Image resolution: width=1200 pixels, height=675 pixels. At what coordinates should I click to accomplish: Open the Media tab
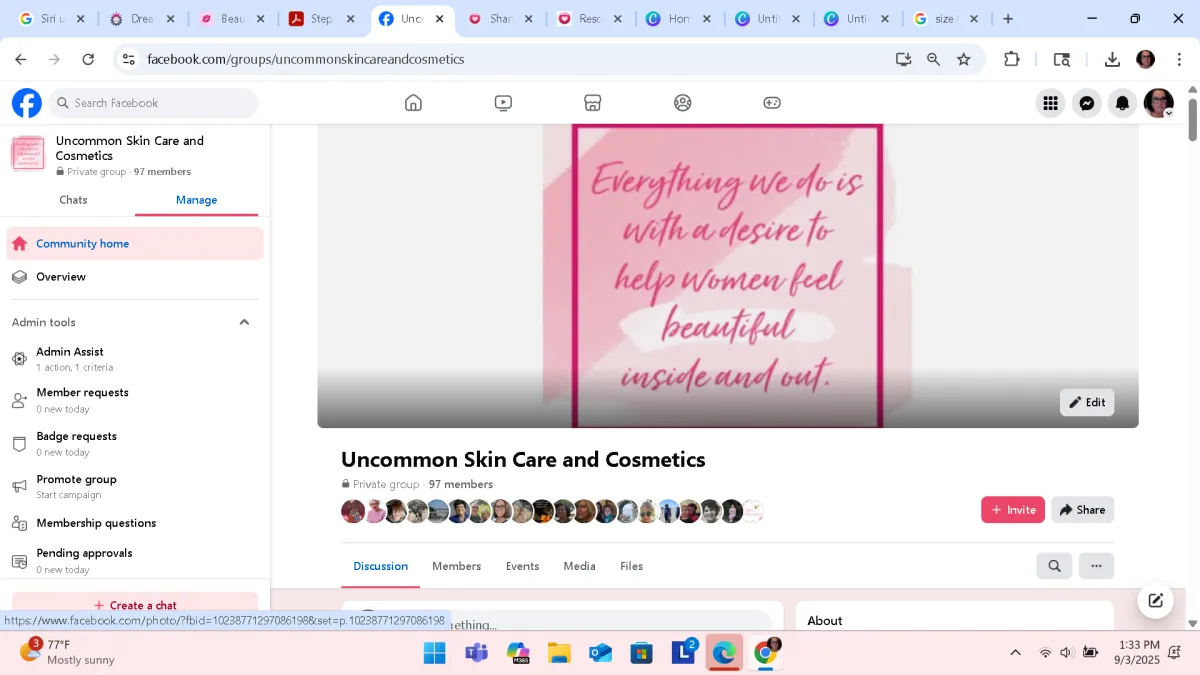click(x=579, y=566)
